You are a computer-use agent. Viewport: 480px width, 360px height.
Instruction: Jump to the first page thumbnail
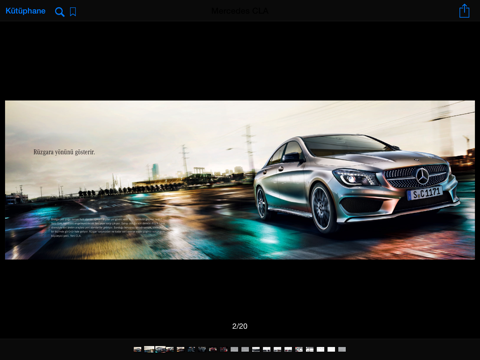[x=138, y=349]
